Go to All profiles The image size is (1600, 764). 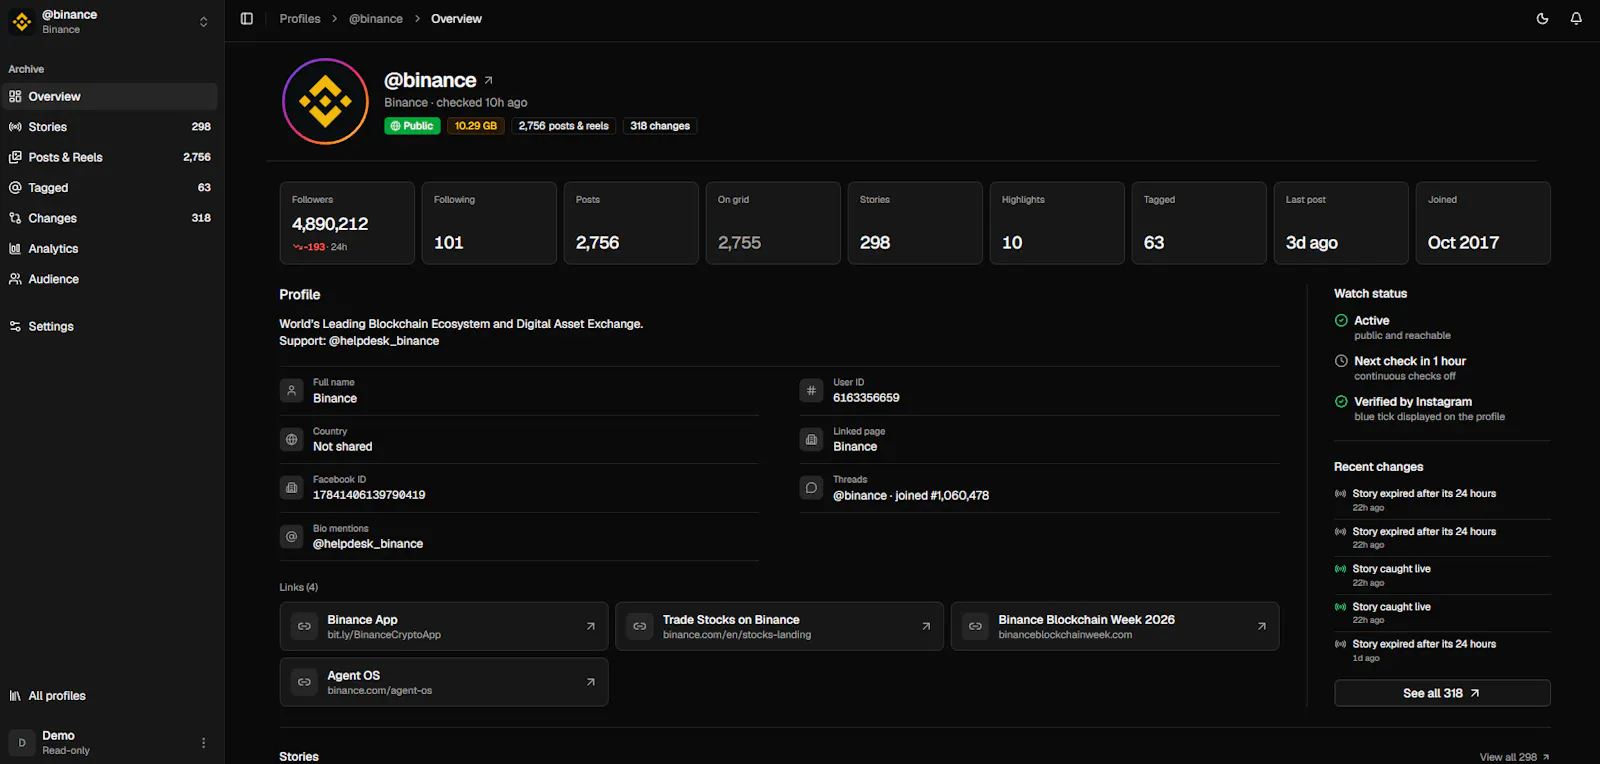tap(110, 696)
